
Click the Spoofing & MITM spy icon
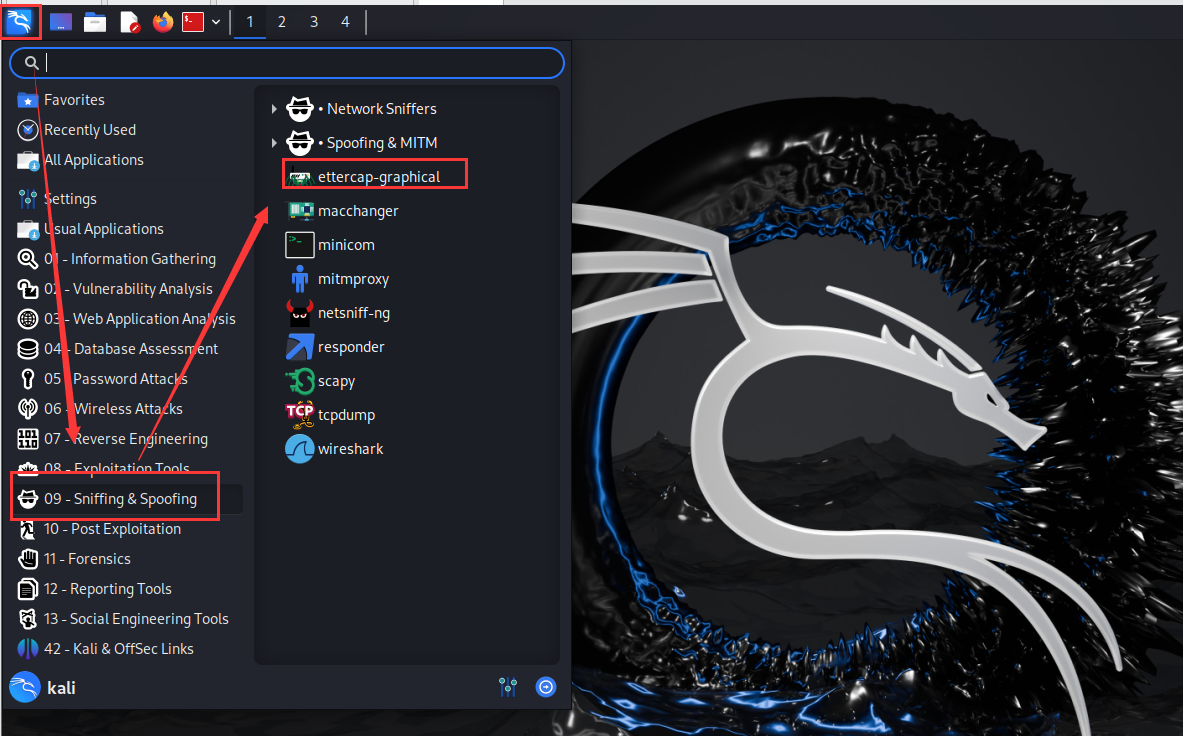coord(300,143)
